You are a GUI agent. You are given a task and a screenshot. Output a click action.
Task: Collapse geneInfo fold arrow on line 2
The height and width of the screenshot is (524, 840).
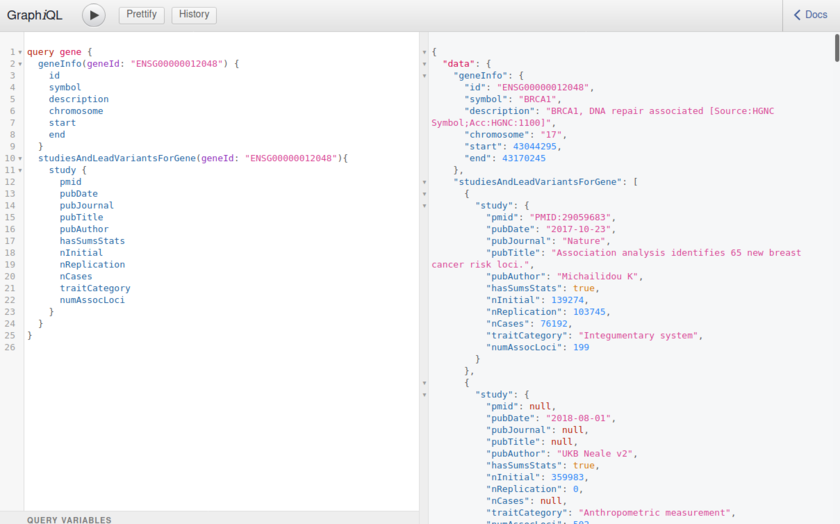coord(20,64)
